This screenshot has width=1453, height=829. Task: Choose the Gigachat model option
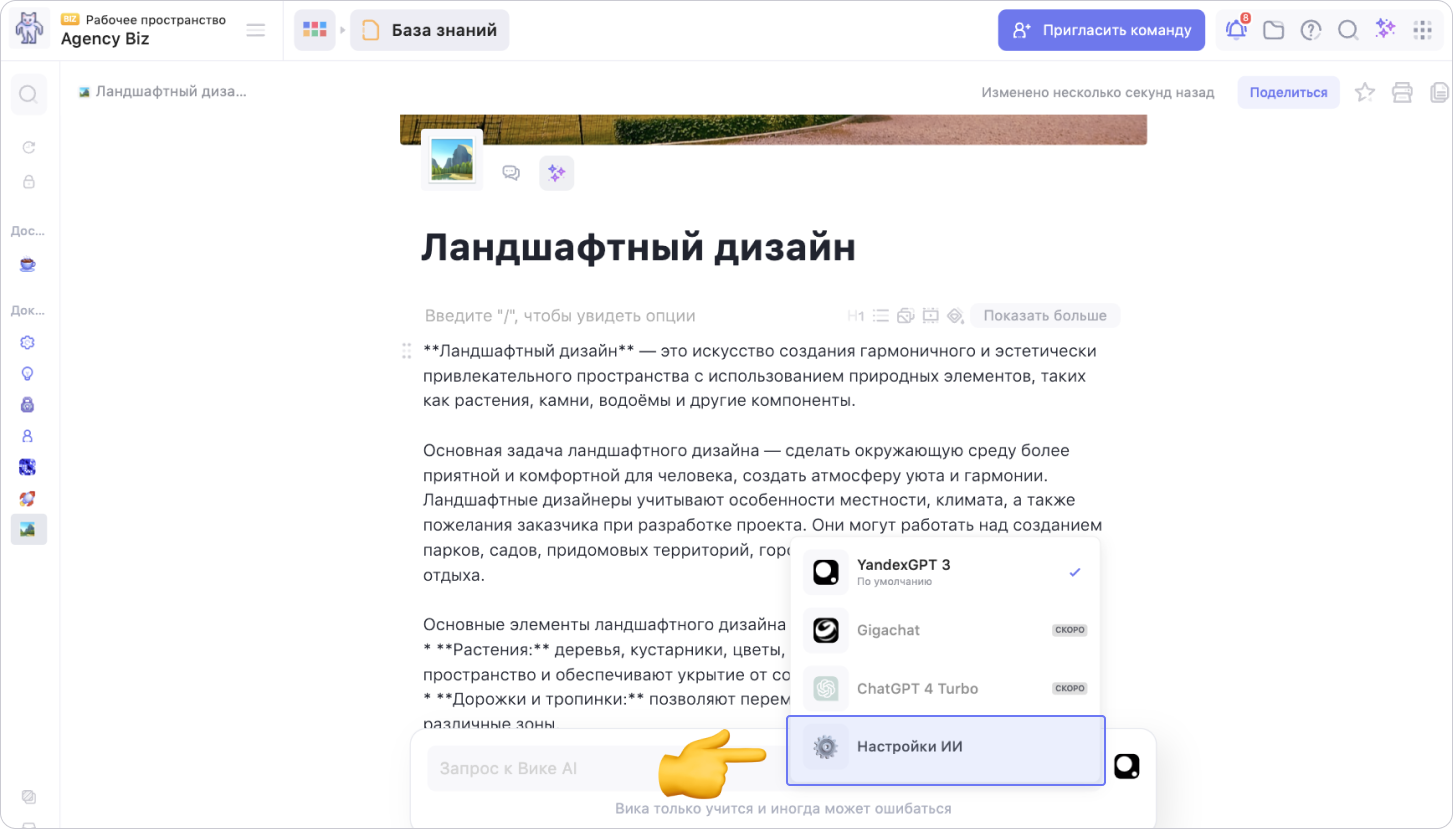pyautogui.click(x=943, y=630)
